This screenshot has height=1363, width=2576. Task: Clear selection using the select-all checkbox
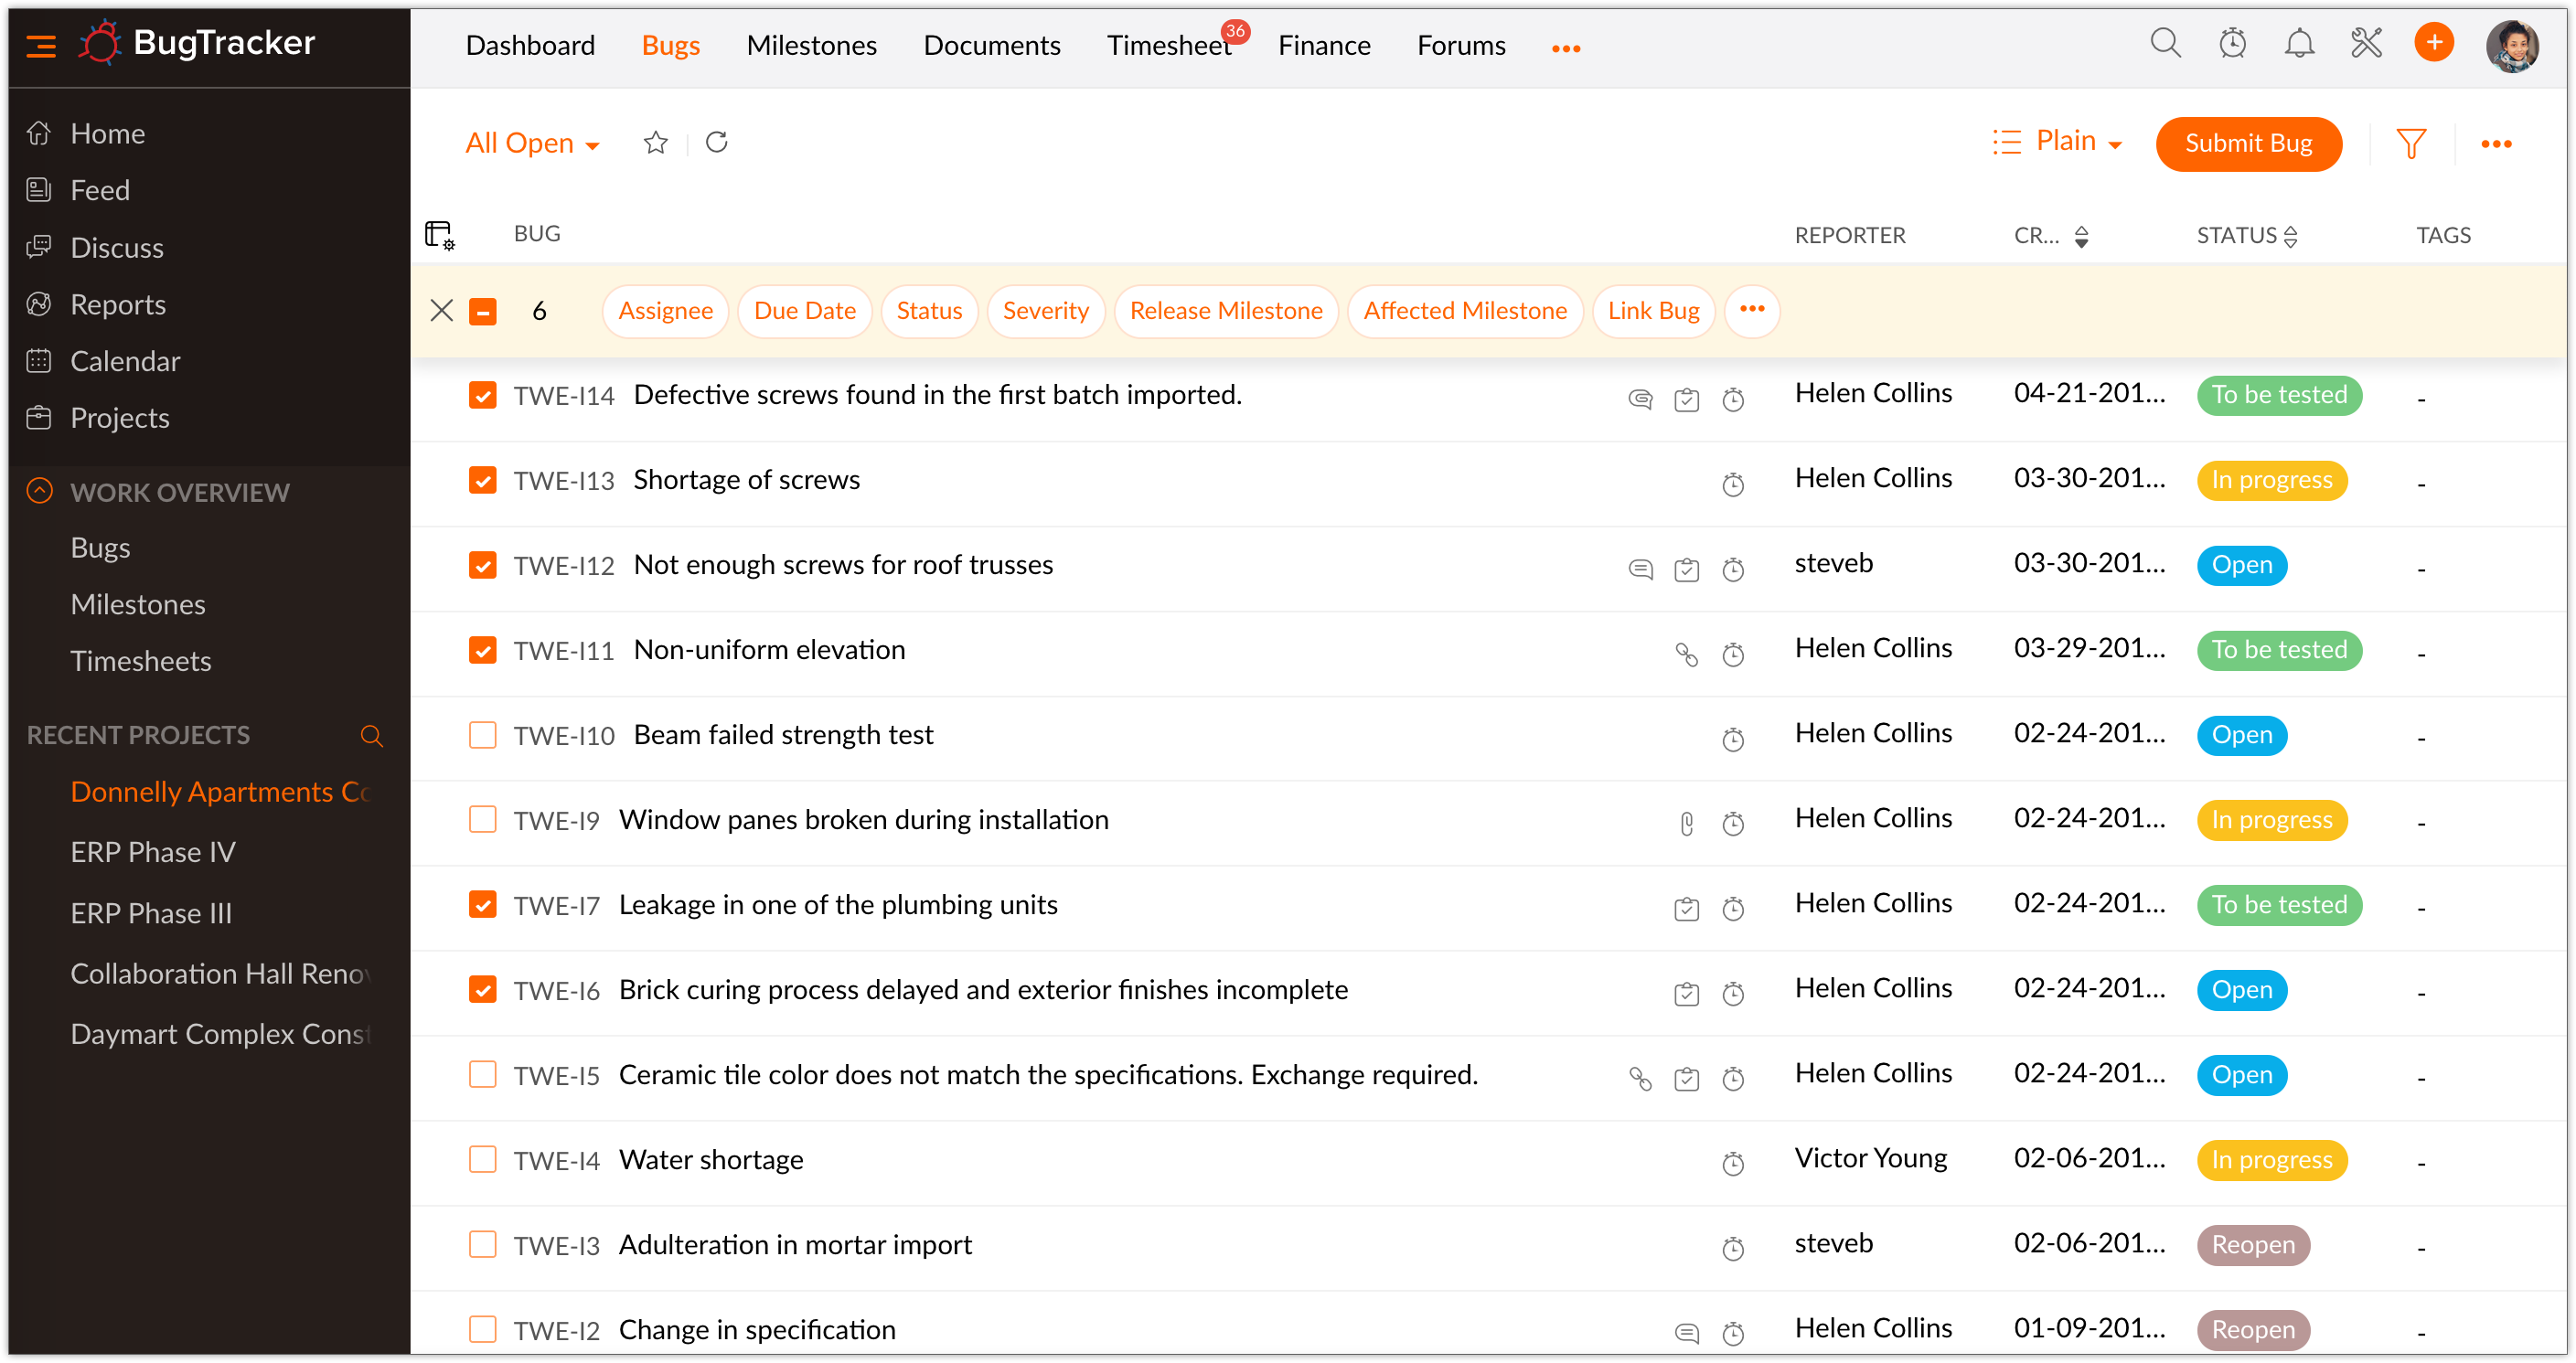(x=483, y=311)
